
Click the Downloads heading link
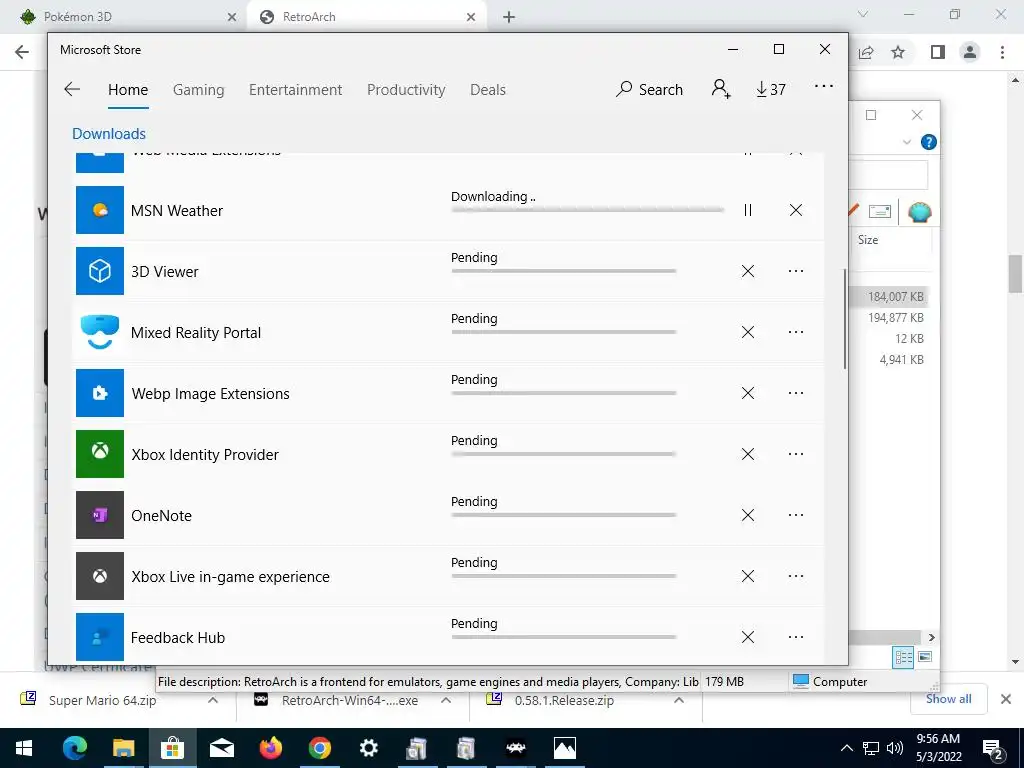[x=109, y=134]
